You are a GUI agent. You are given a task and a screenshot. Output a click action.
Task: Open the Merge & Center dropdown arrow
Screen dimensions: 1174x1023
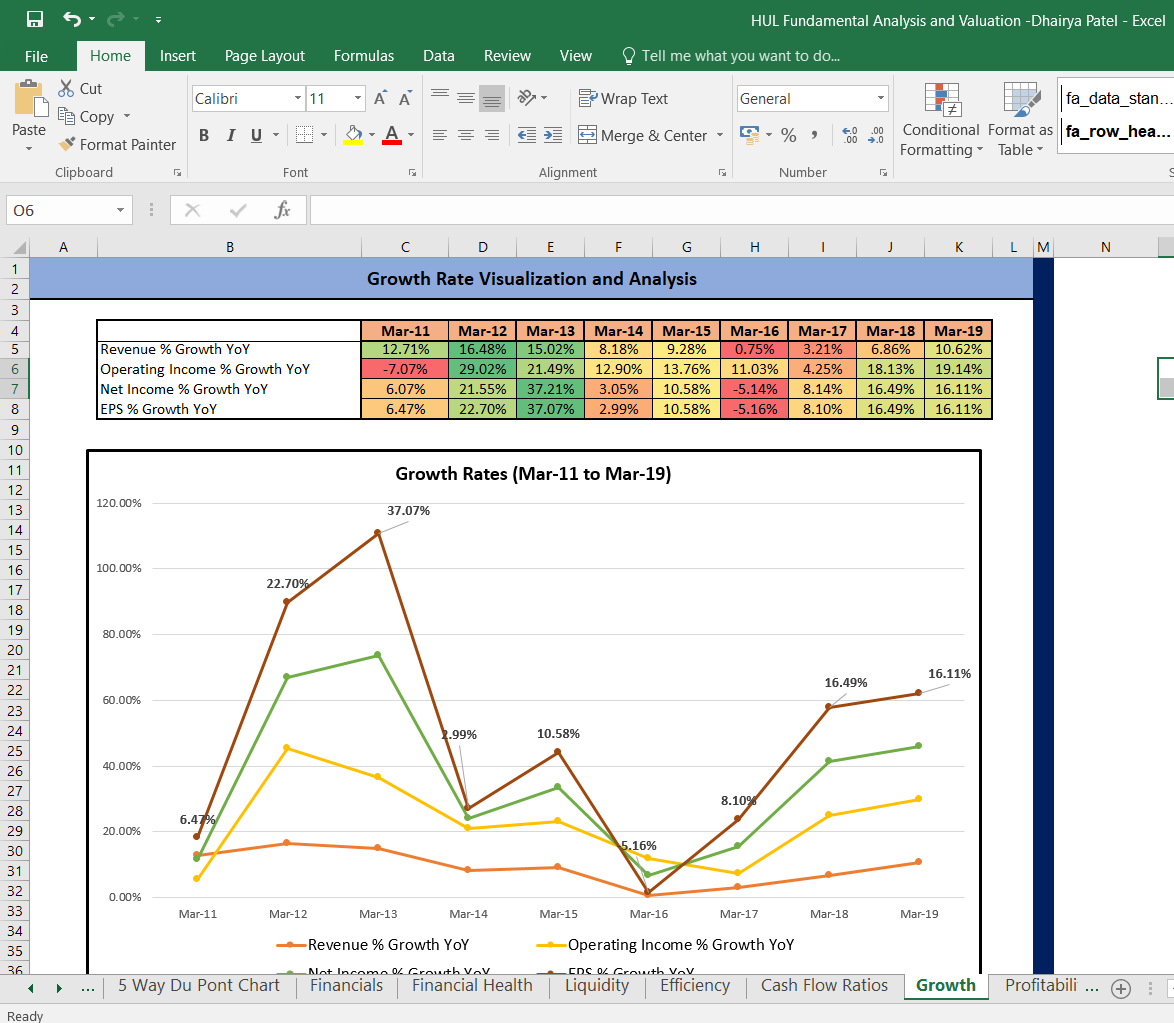pos(720,136)
